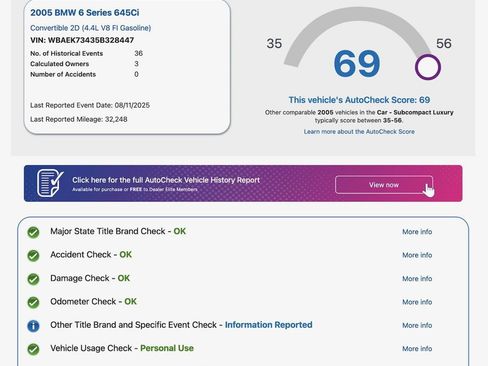Click green checkmark icon beside Odometer Check
Viewport: 488px width, 366px height.
(x=33, y=302)
